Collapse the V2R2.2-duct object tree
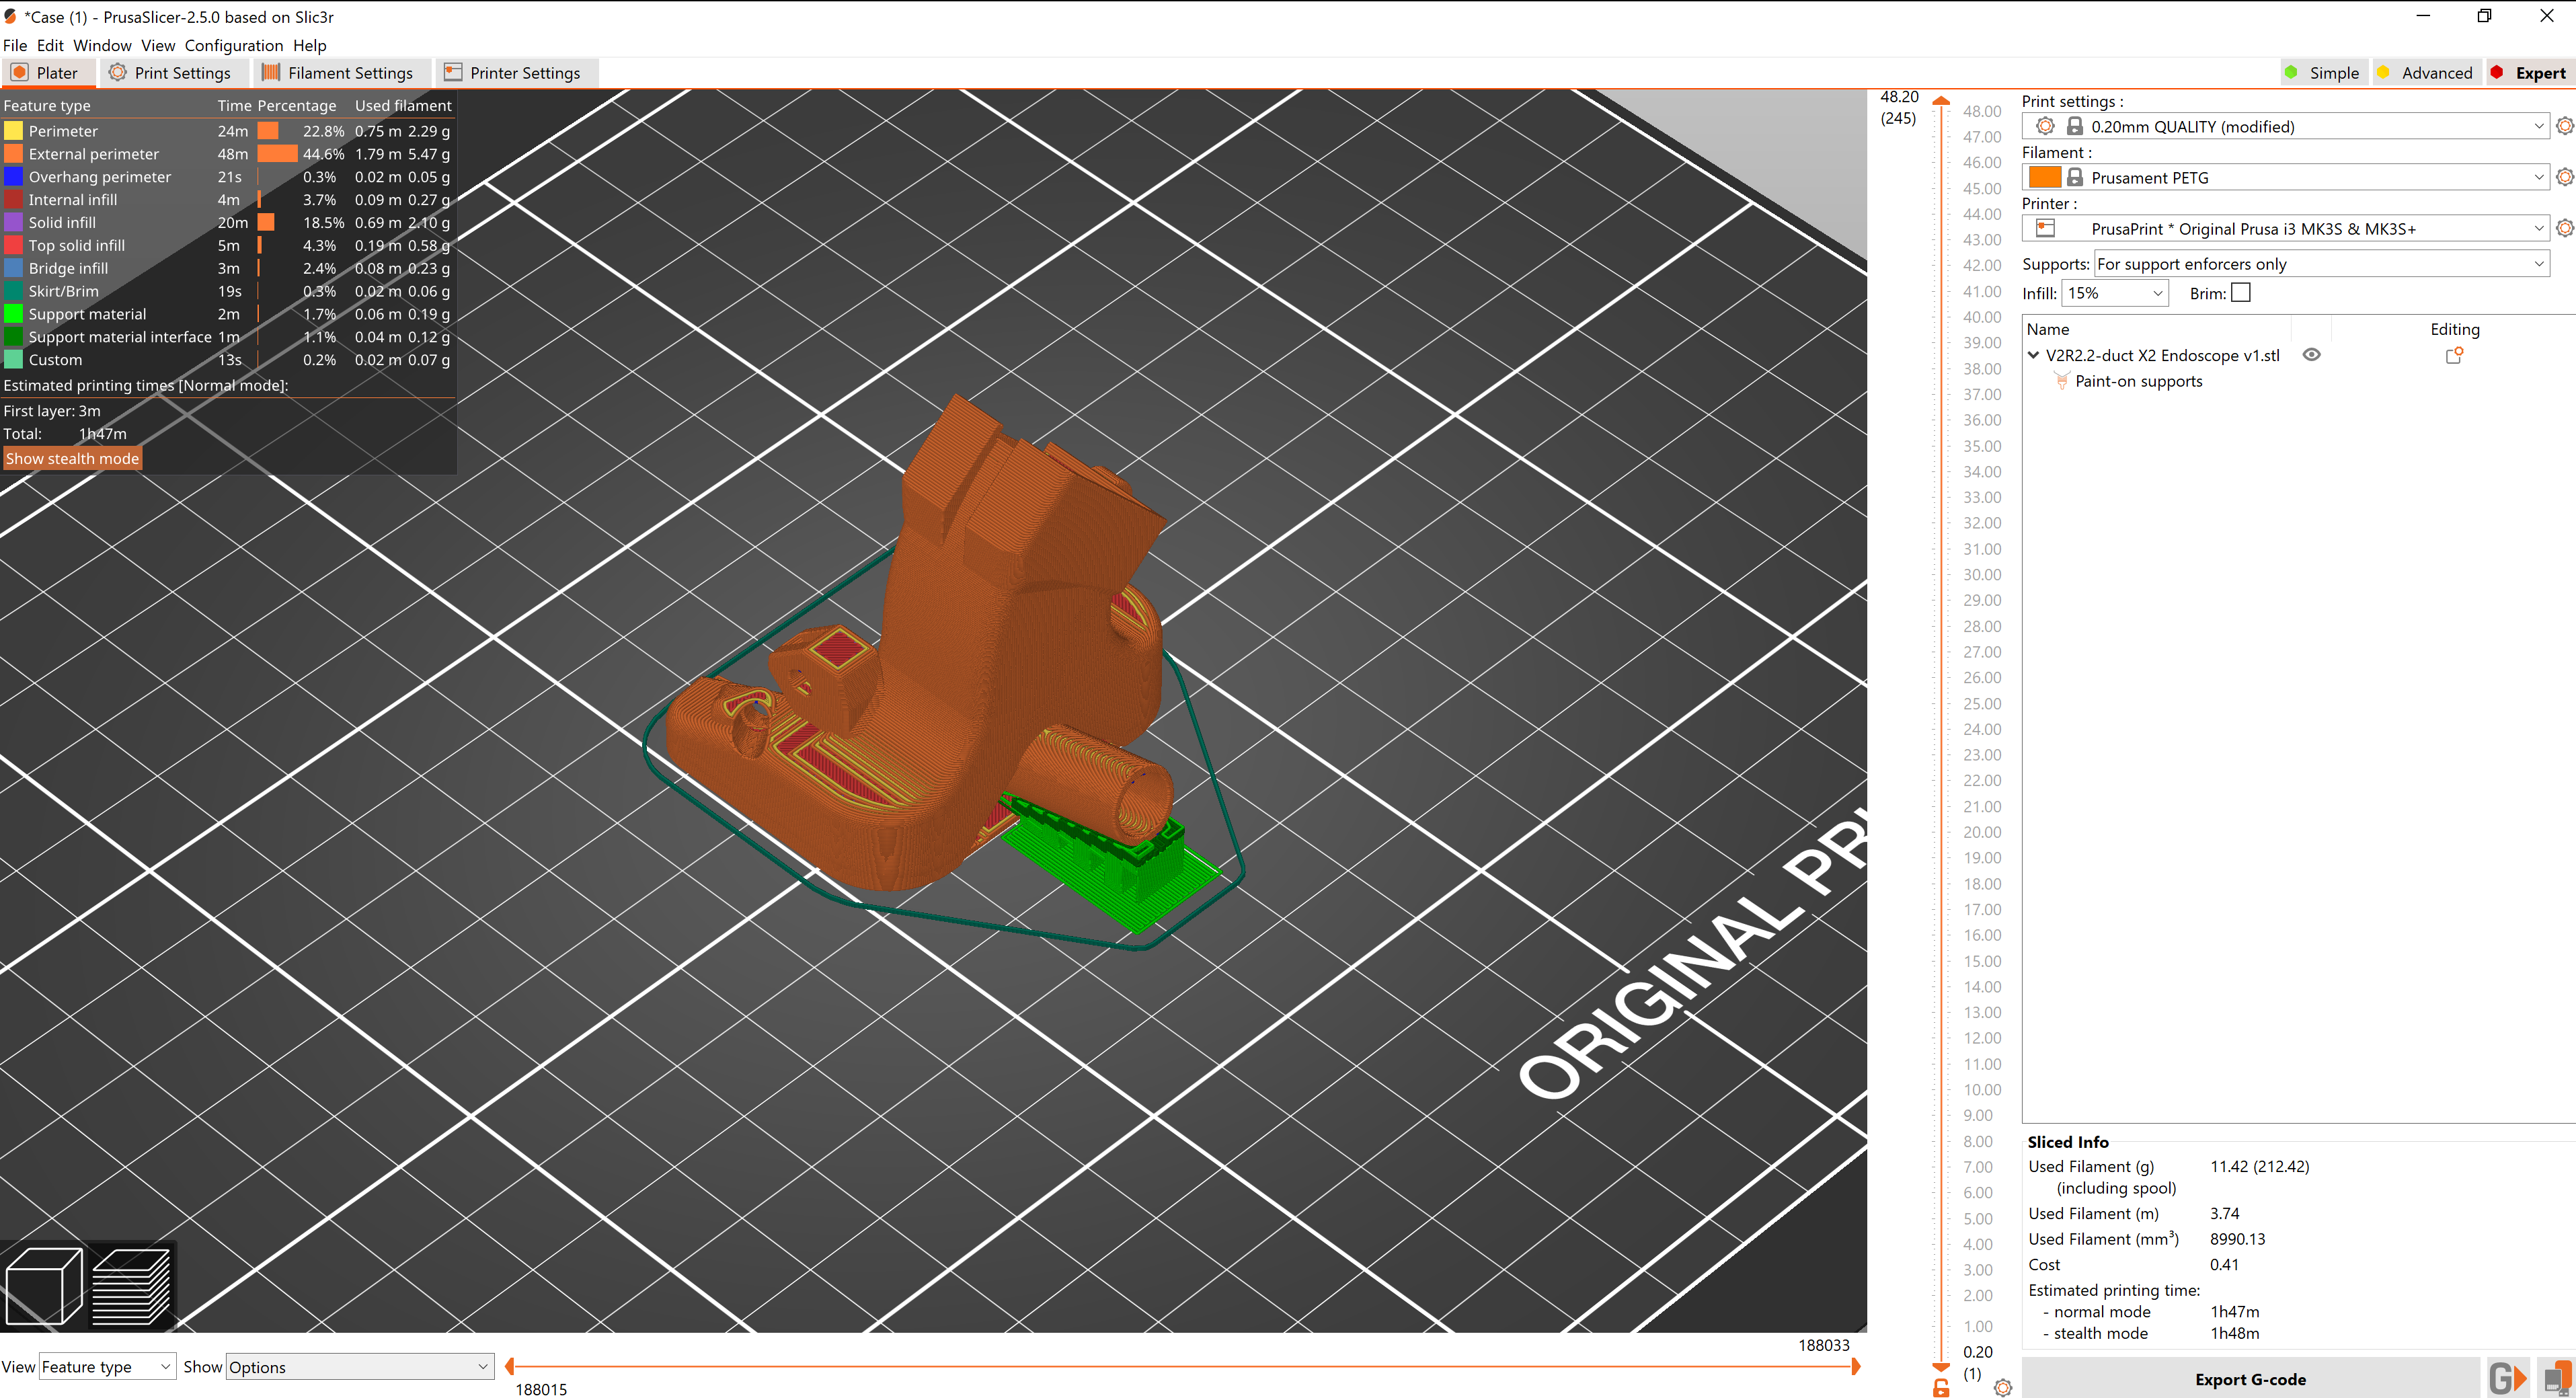This screenshot has width=2576, height=1398. coord(2033,355)
